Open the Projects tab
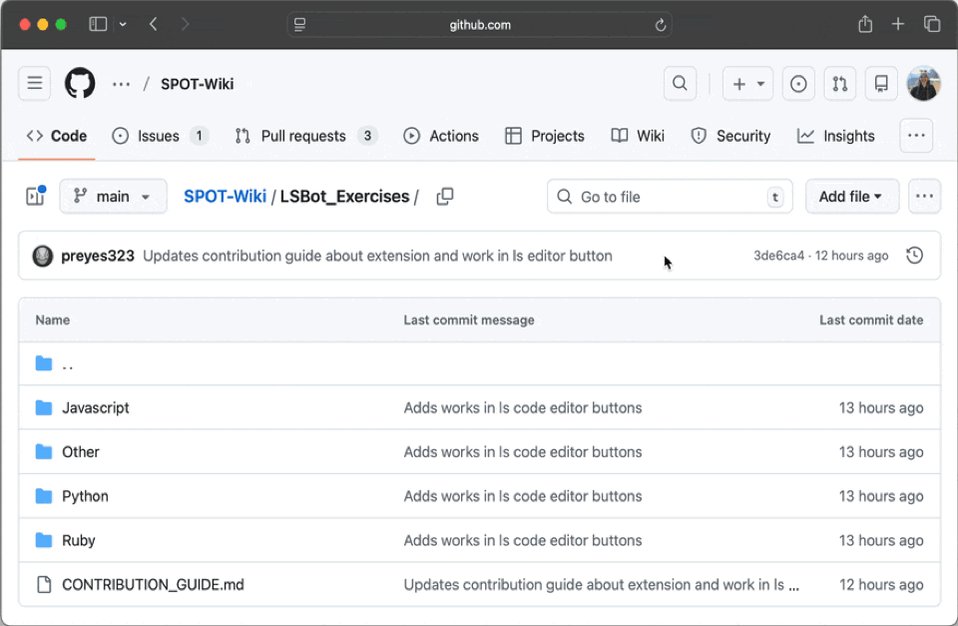Screen dimensions: 958x626 click(x=545, y=136)
